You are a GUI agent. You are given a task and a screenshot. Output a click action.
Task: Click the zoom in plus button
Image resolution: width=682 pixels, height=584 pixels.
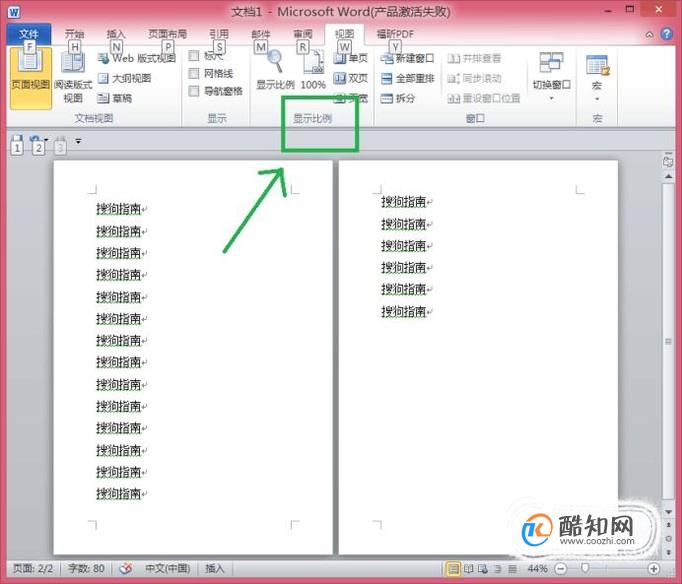(653, 568)
